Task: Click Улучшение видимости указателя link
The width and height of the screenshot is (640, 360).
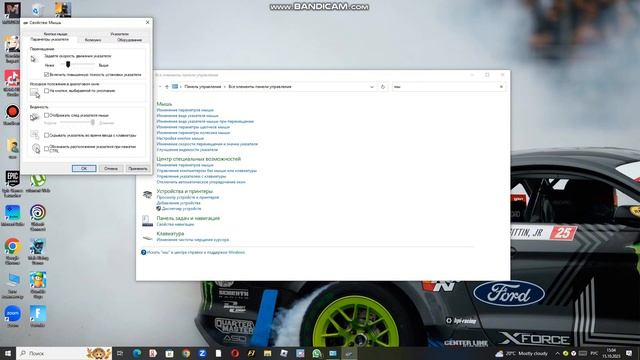Action: [x=187, y=150]
